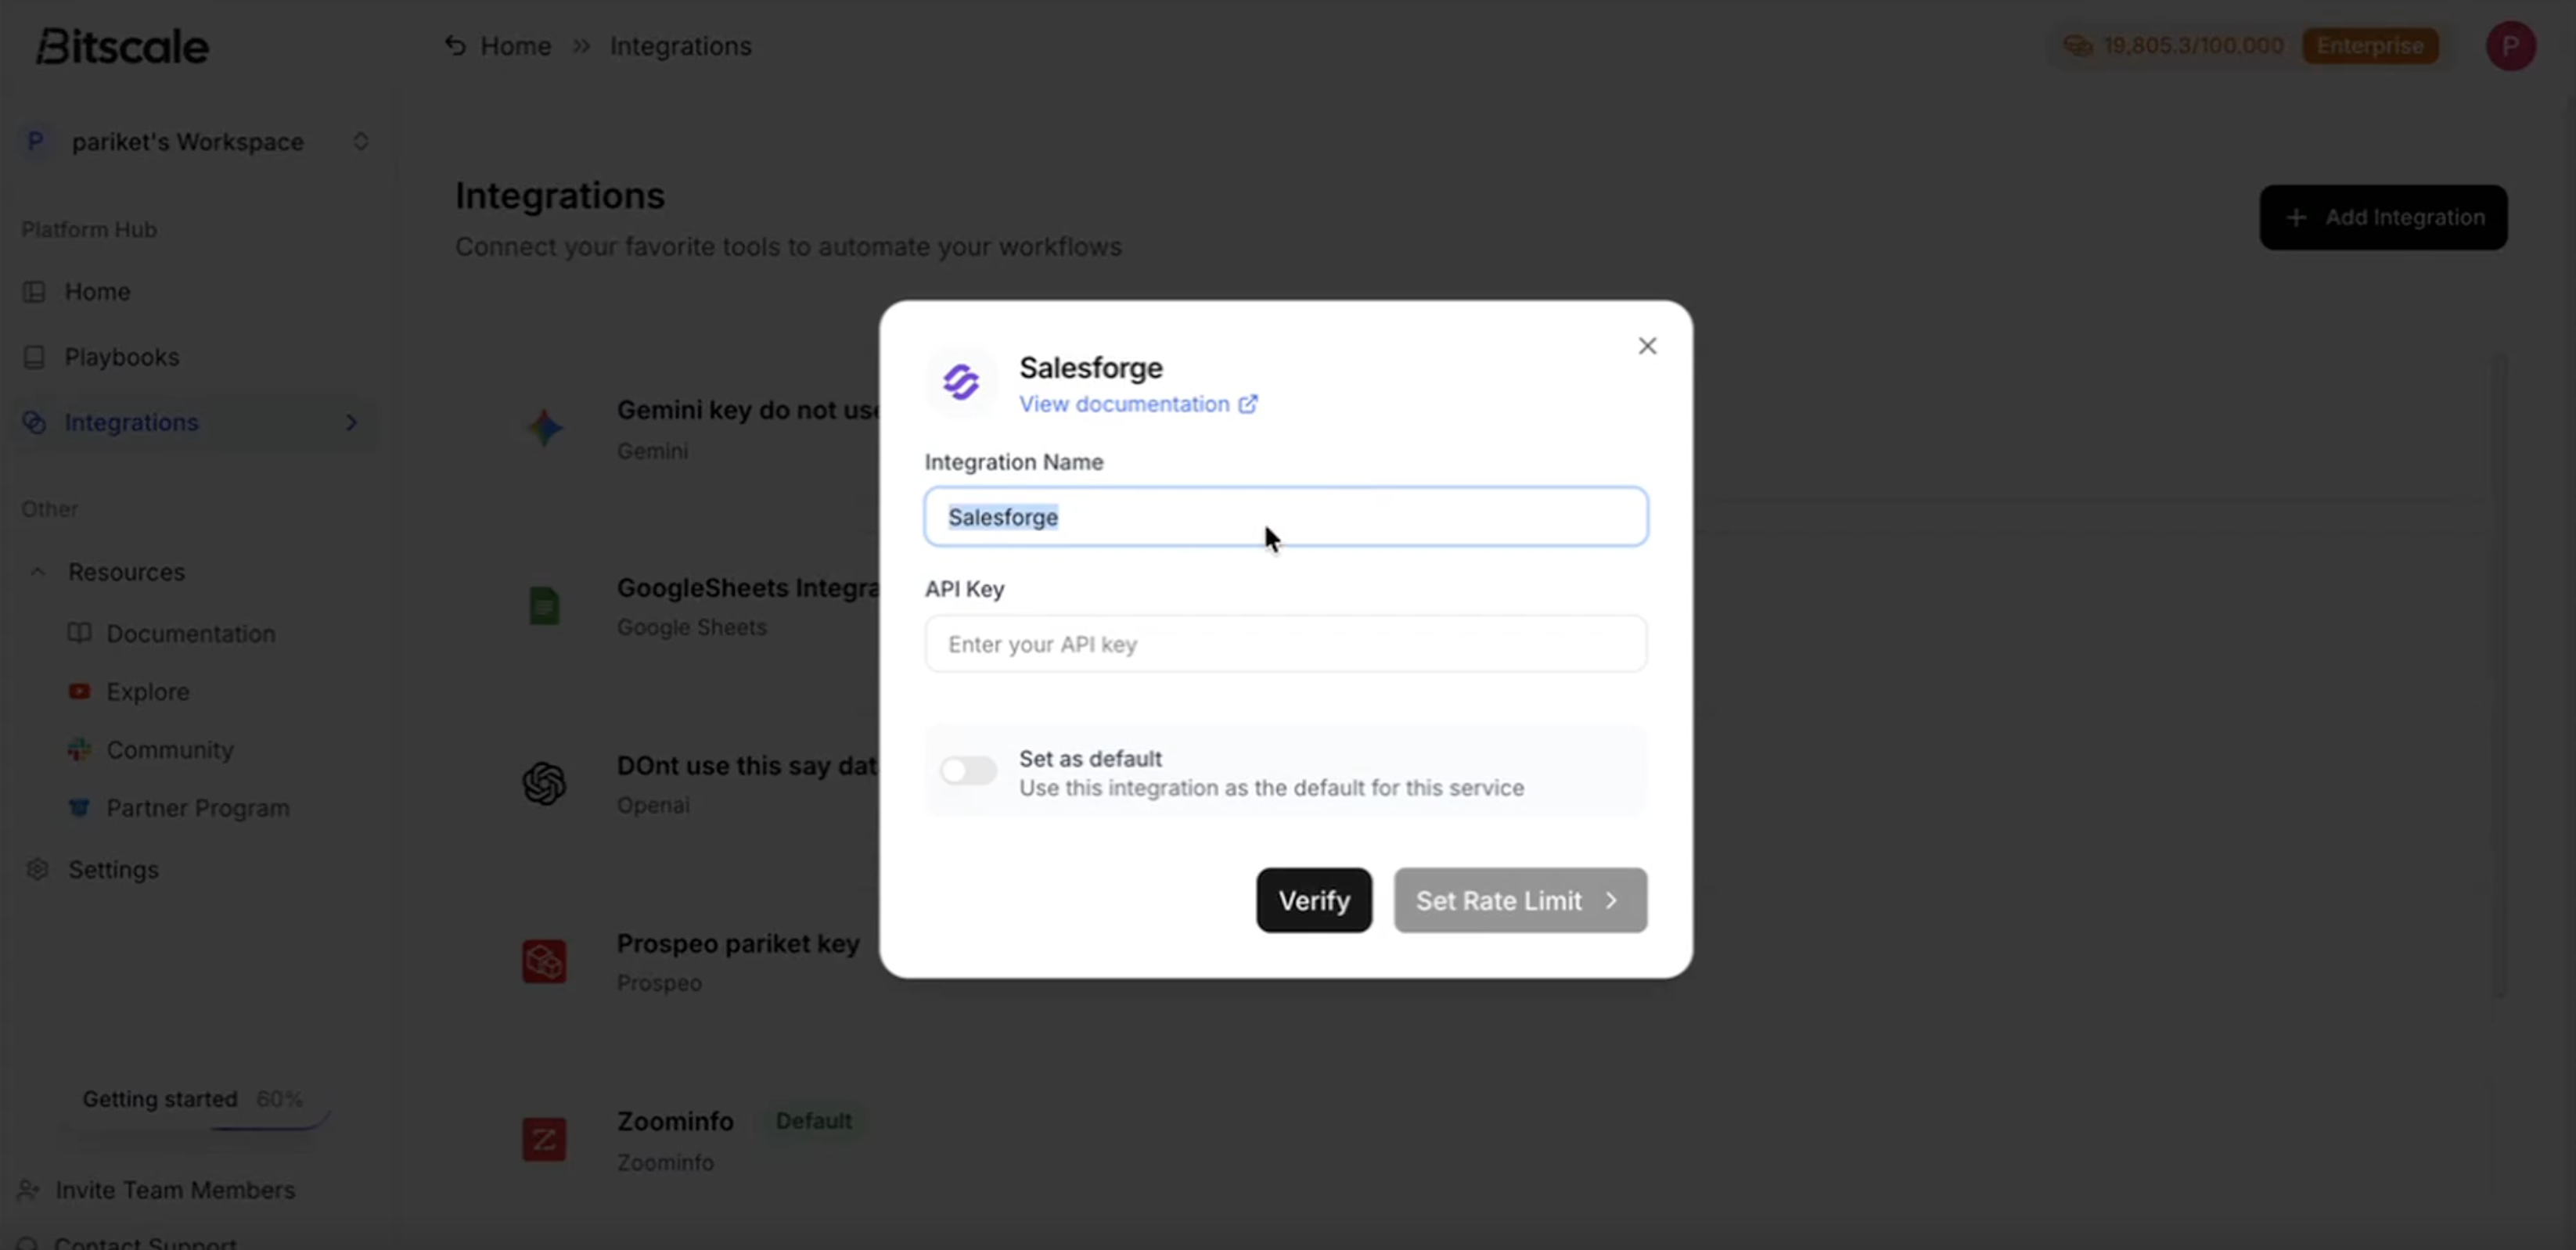The width and height of the screenshot is (2576, 1250).
Task: Click the Verify button
Action: (x=1313, y=900)
